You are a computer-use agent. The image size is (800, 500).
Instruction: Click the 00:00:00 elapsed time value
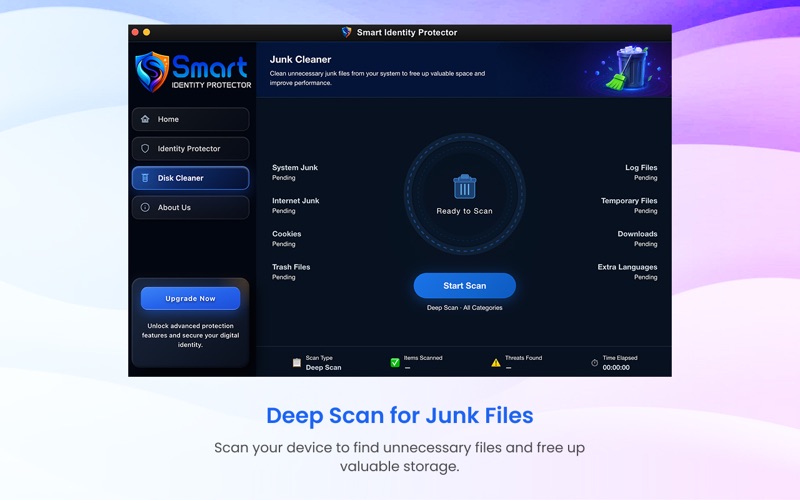point(616,367)
